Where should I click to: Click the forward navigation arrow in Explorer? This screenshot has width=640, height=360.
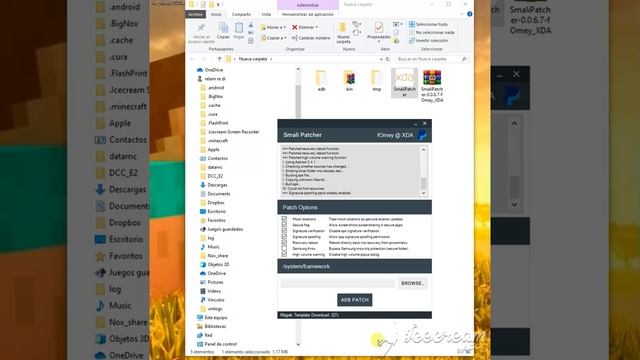point(204,59)
